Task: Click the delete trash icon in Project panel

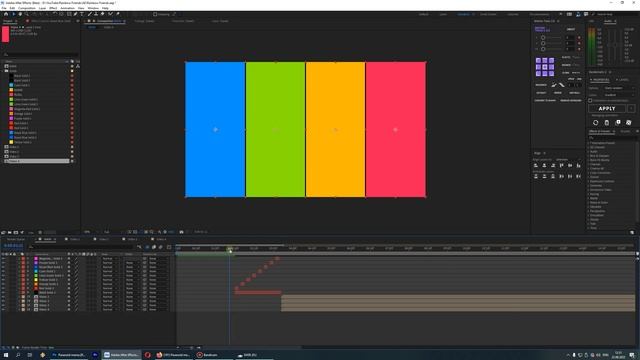Action: [40, 232]
